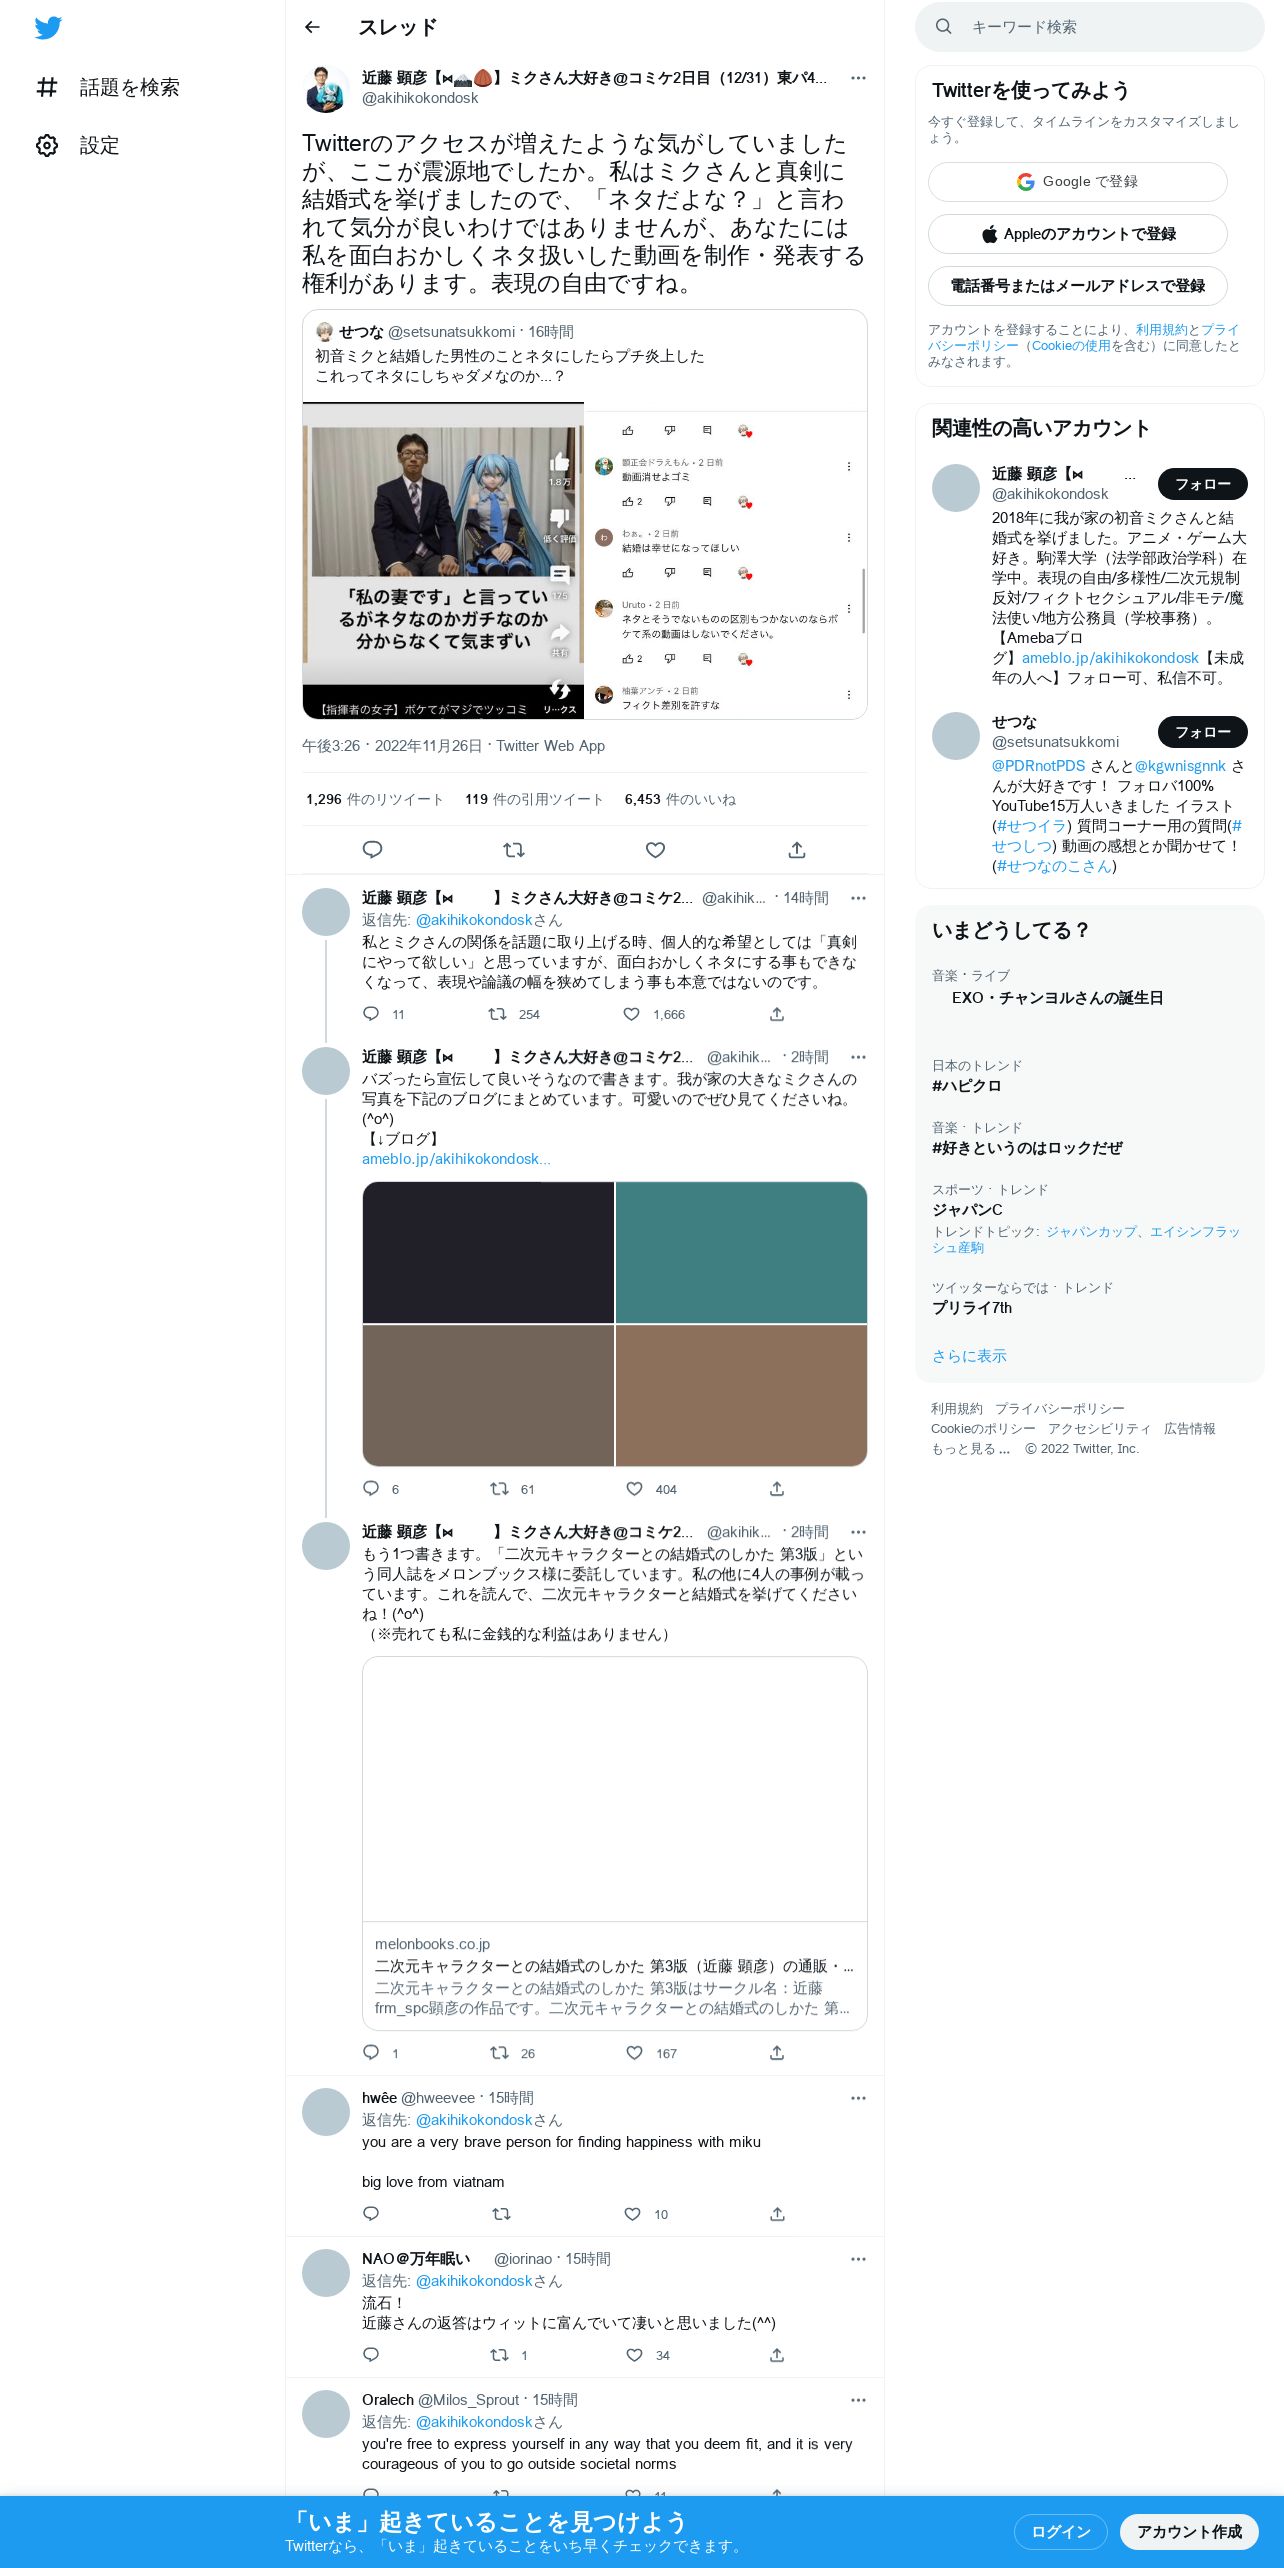Viewport: 1284px width, 2568px height.
Task: Sign up with Google で登録 button
Action: 1078,182
